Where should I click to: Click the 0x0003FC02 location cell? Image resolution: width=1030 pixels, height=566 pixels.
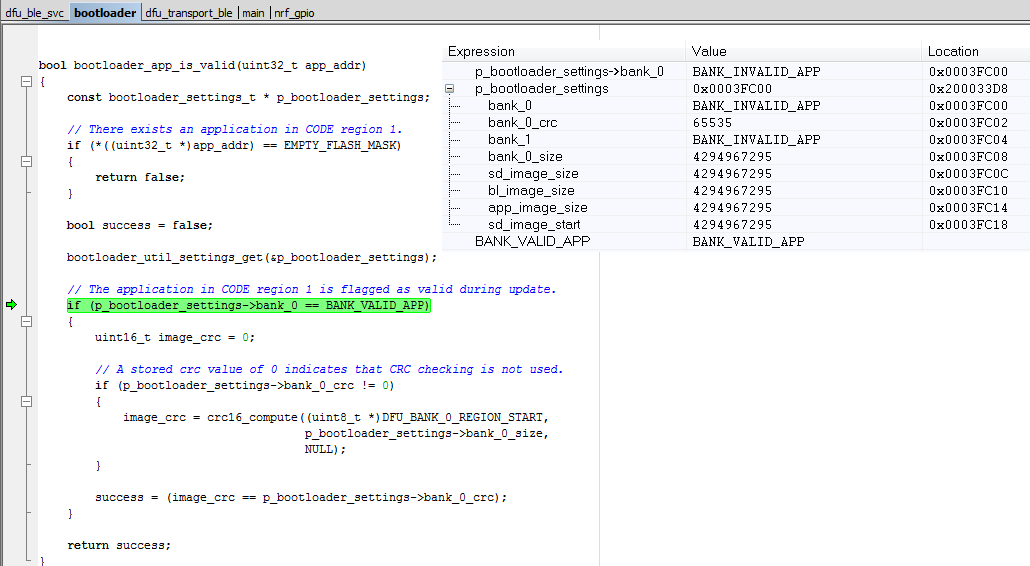[968, 123]
